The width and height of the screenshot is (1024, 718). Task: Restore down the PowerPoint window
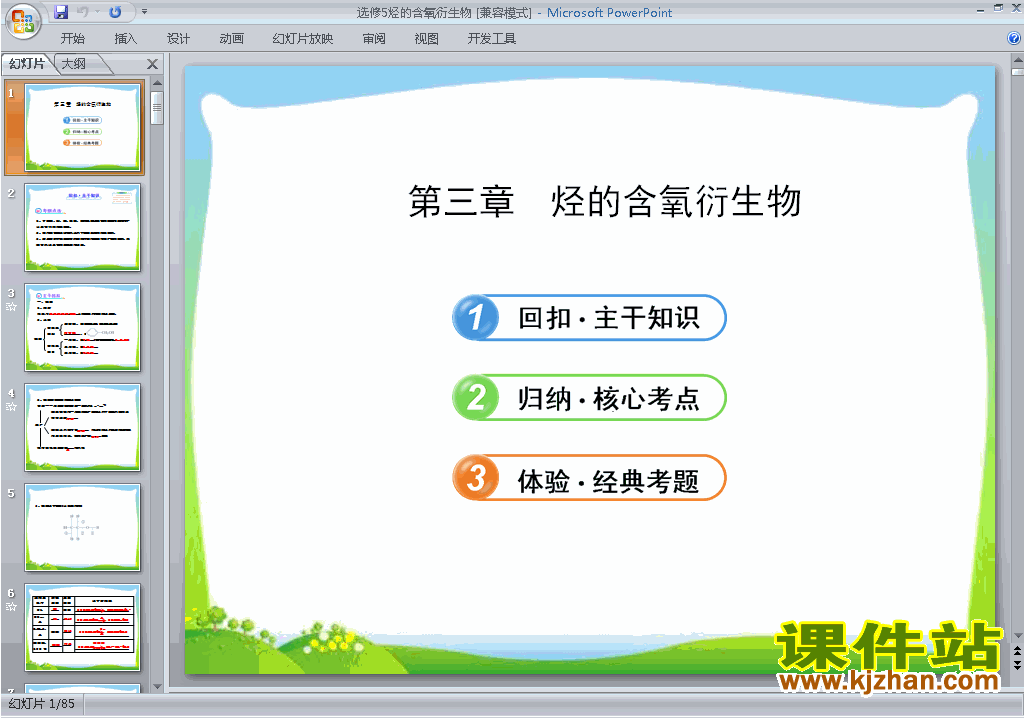point(998,8)
